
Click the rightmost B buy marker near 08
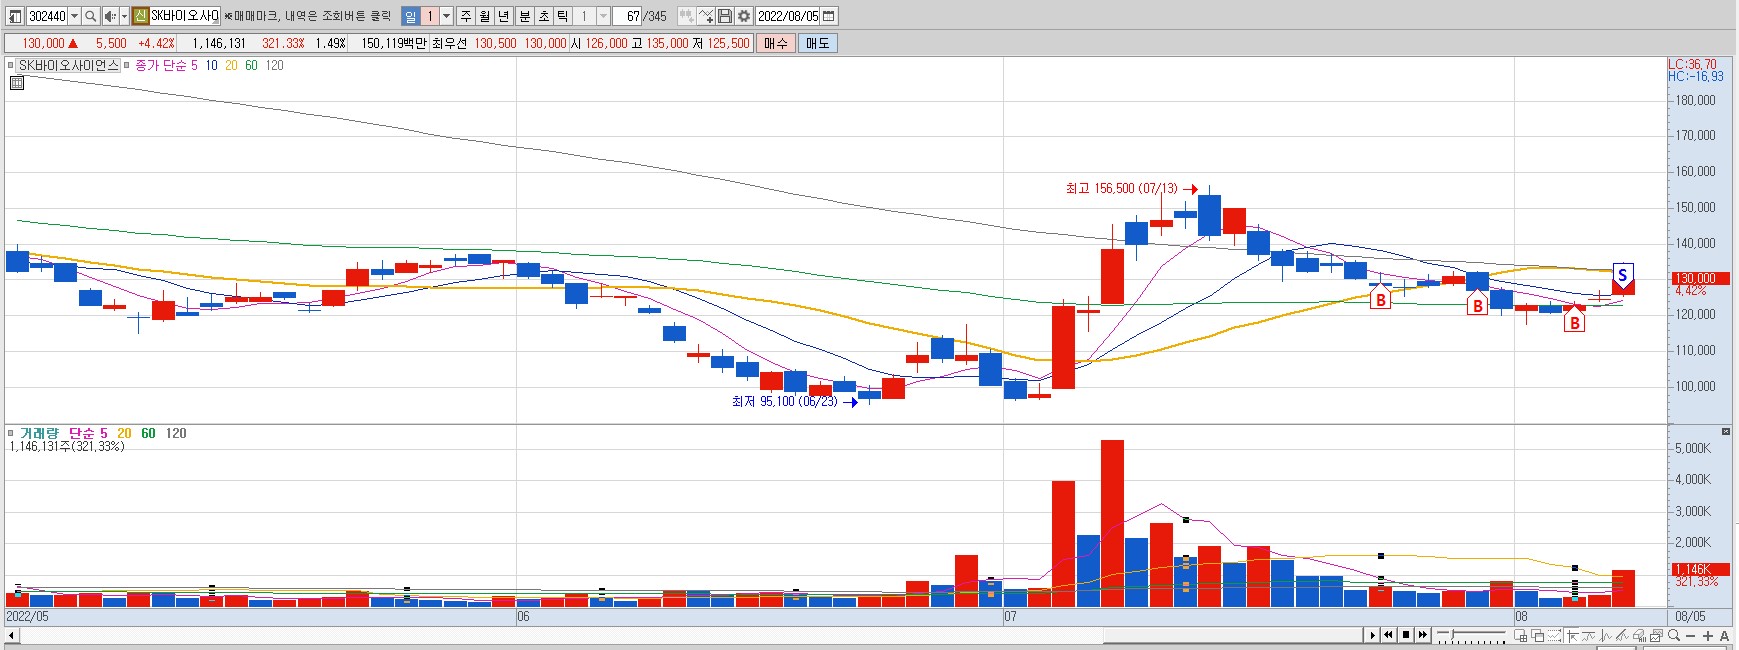click(x=1575, y=321)
